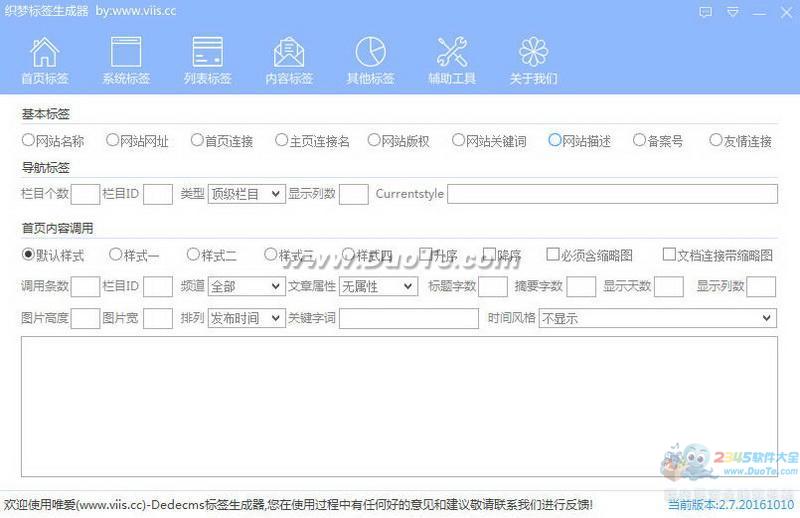Tick the 文档连接带缩略图 checkbox
This screenshot has width=800, height=518.
tap(669, 254)
